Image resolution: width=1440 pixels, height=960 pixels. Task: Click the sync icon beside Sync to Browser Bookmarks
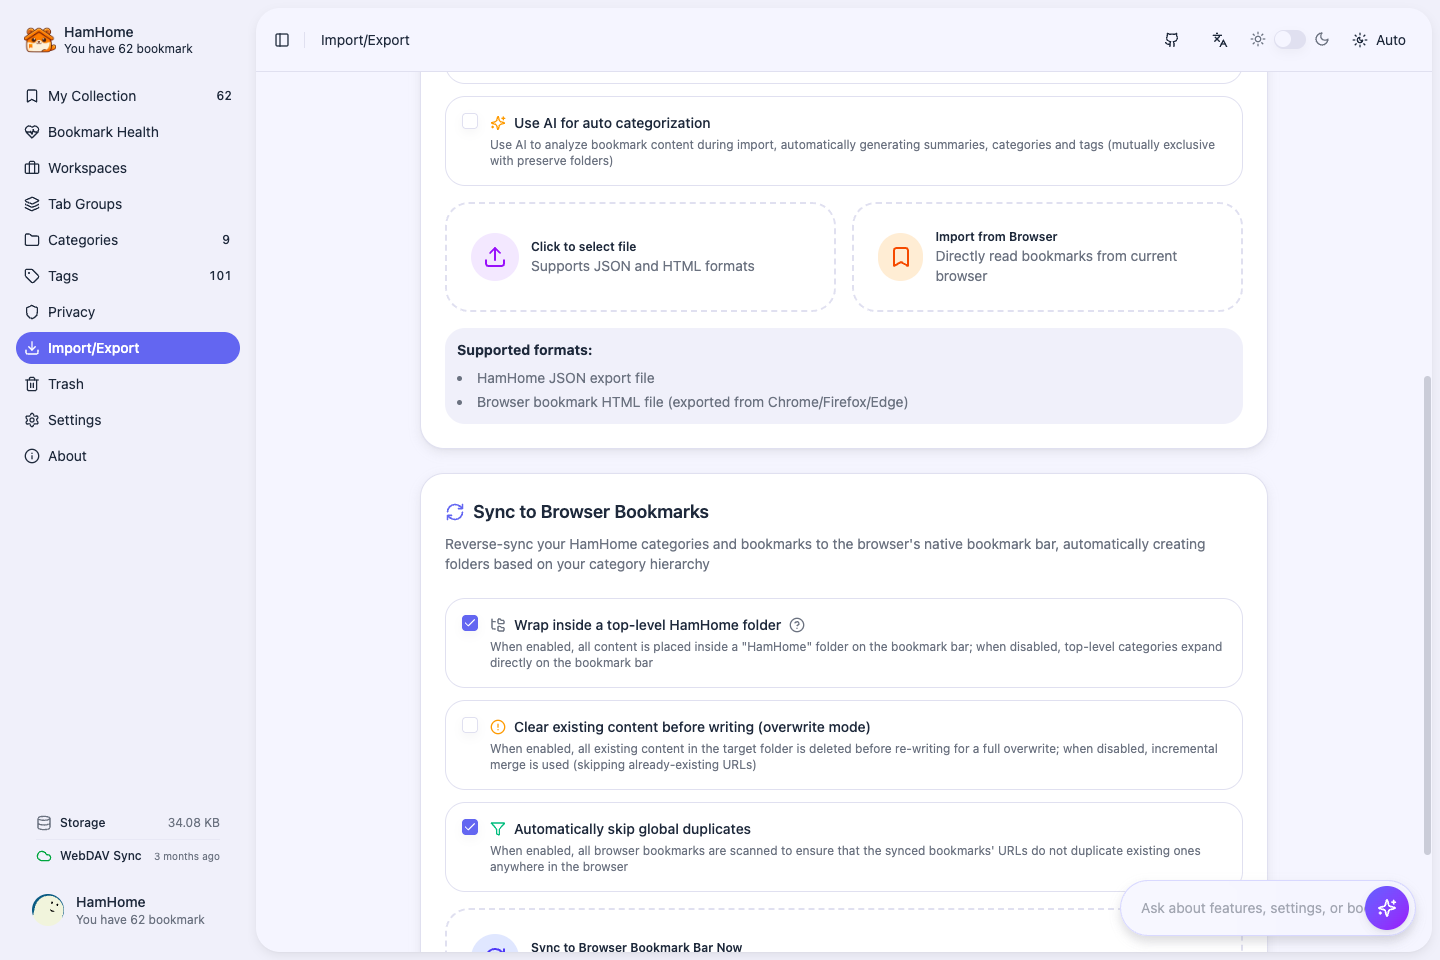pyautogui.click(x=455, y=512)
